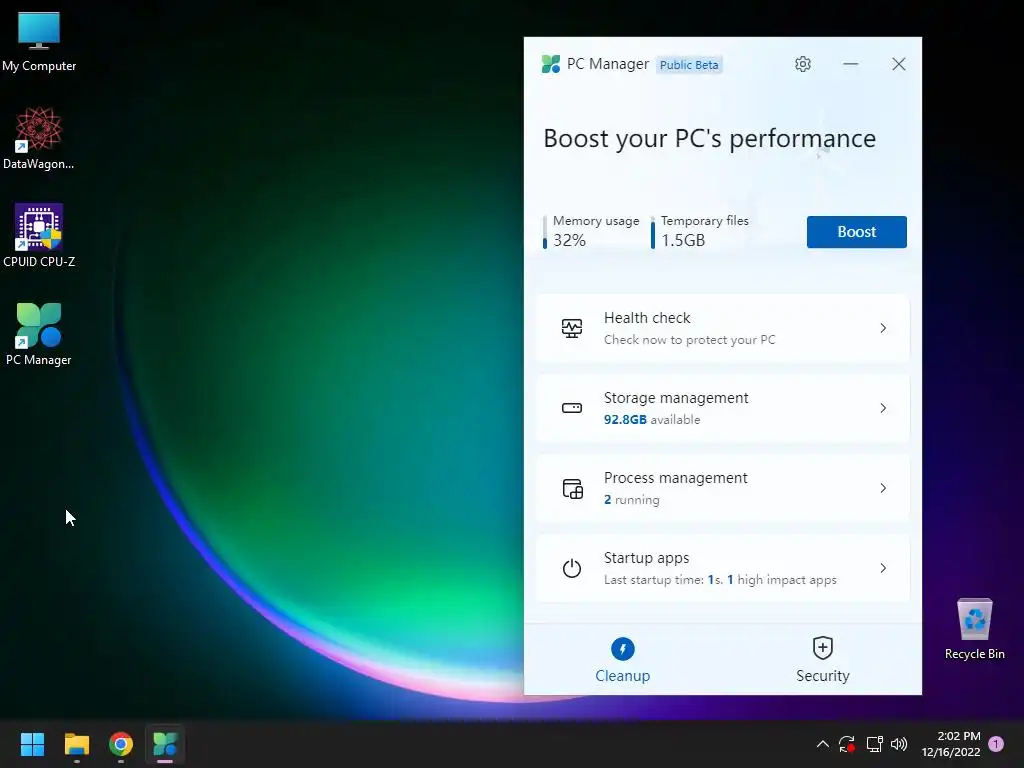The width and height of the screenshot is (1024, 768).
Task: Click 'Boost your PC's performance' heading
Action: coord(709,138)
